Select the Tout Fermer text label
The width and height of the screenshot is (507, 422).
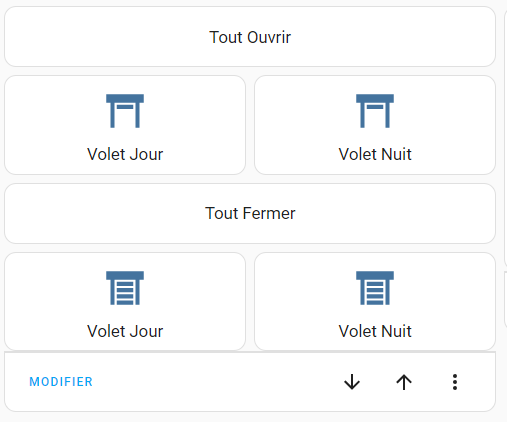[x=250, y=213]
